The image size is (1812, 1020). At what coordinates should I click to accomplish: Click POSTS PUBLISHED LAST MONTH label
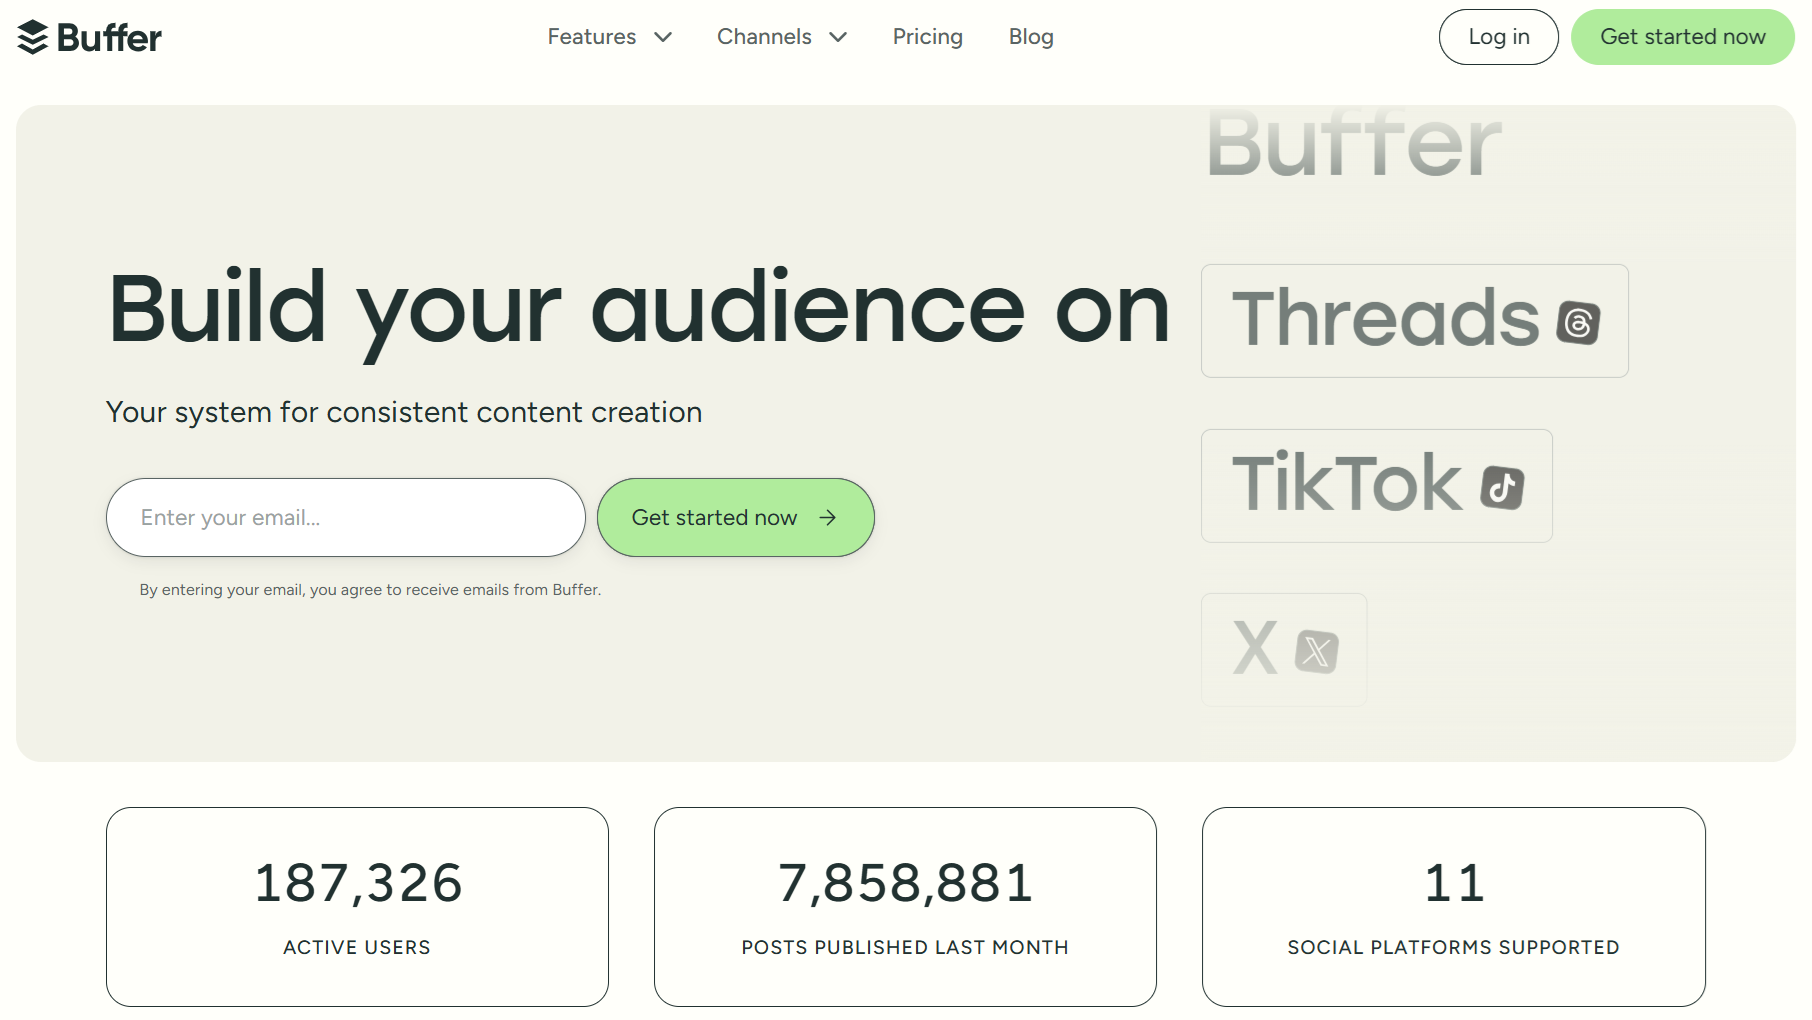pyautogui.click(x=905, y=947)
